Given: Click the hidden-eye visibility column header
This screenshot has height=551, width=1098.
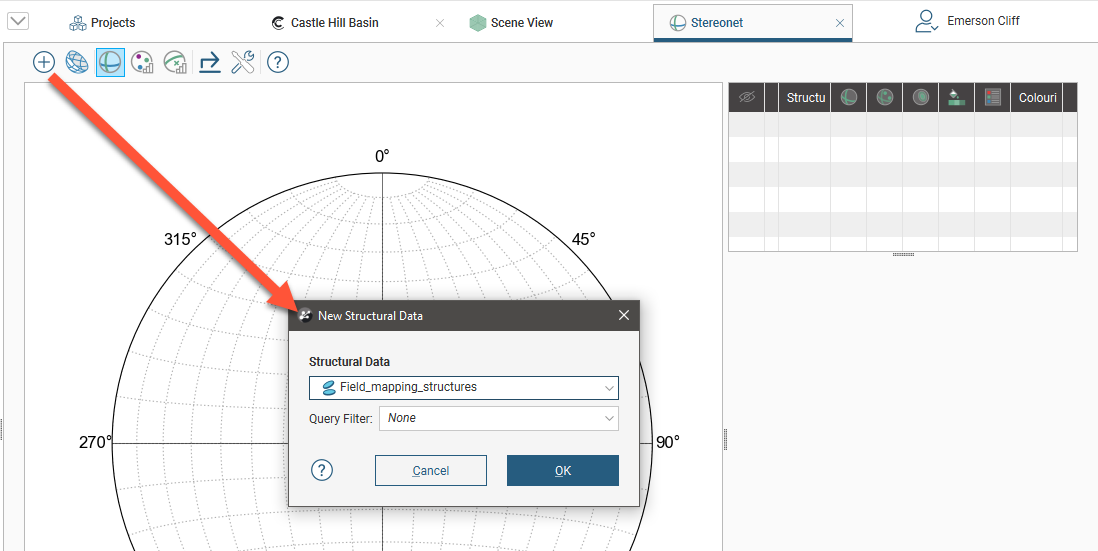Looking at the screenshot, I should click(746, 97).
